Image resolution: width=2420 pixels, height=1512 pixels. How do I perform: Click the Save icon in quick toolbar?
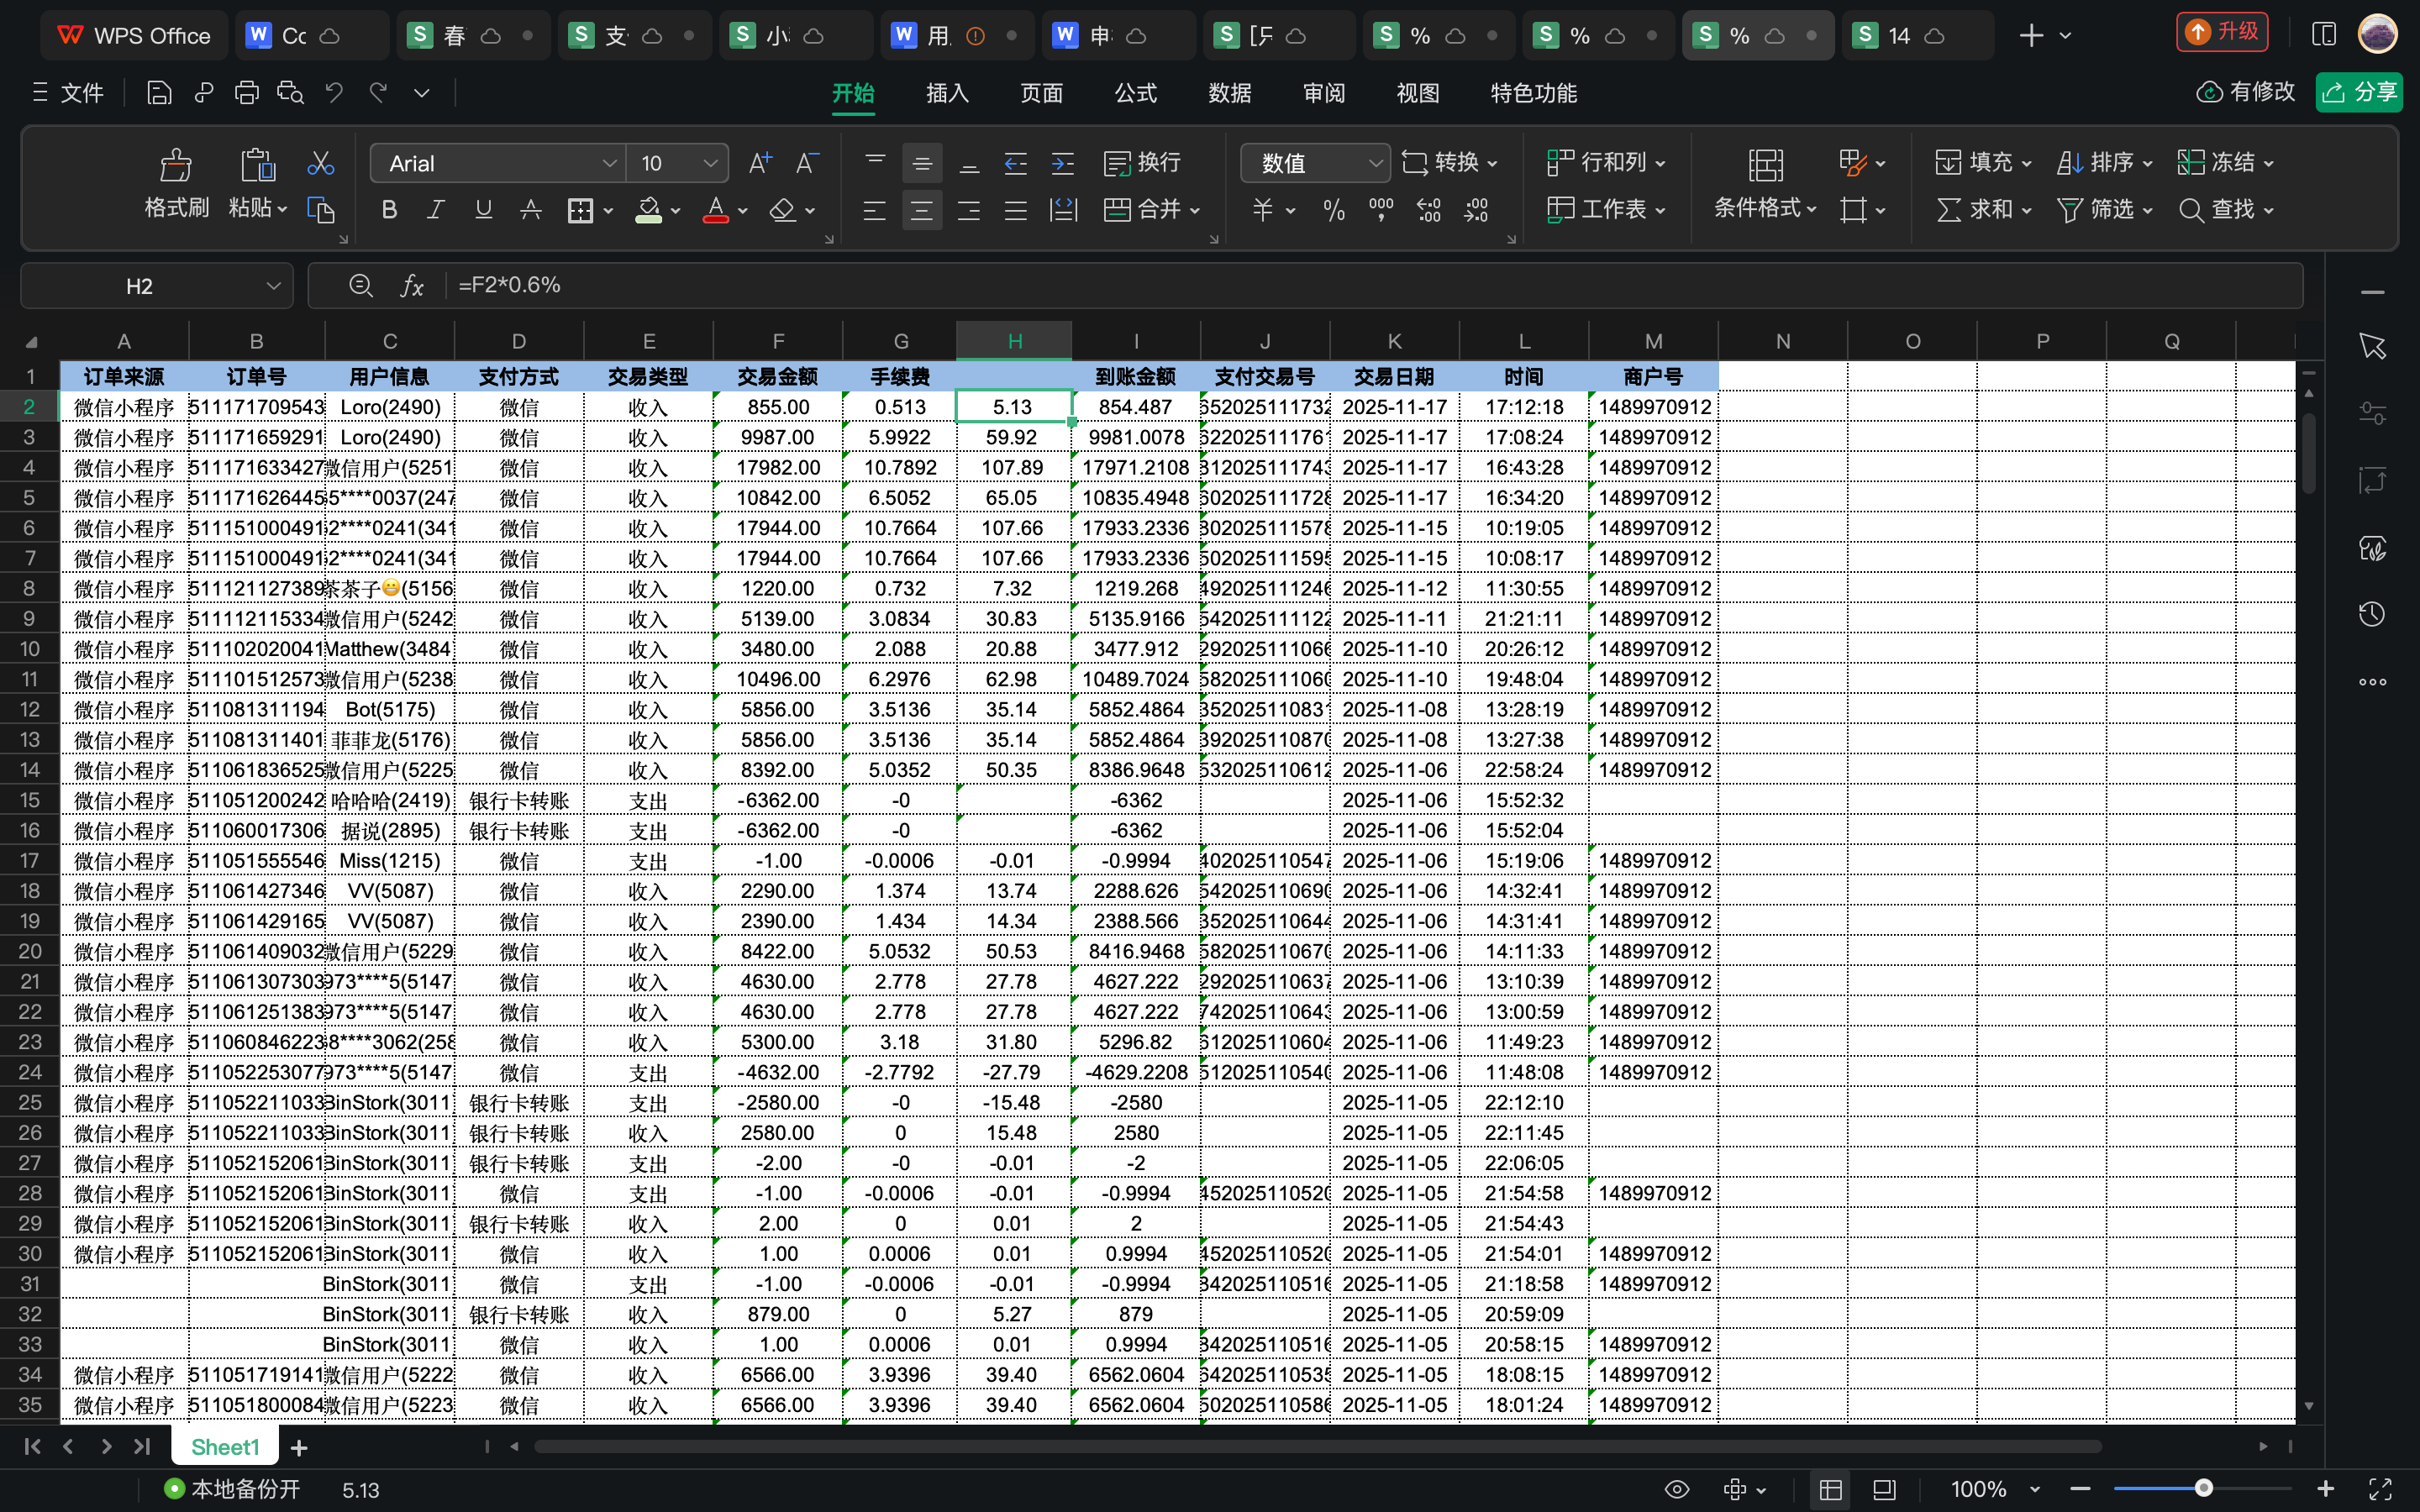click(158, 93)
